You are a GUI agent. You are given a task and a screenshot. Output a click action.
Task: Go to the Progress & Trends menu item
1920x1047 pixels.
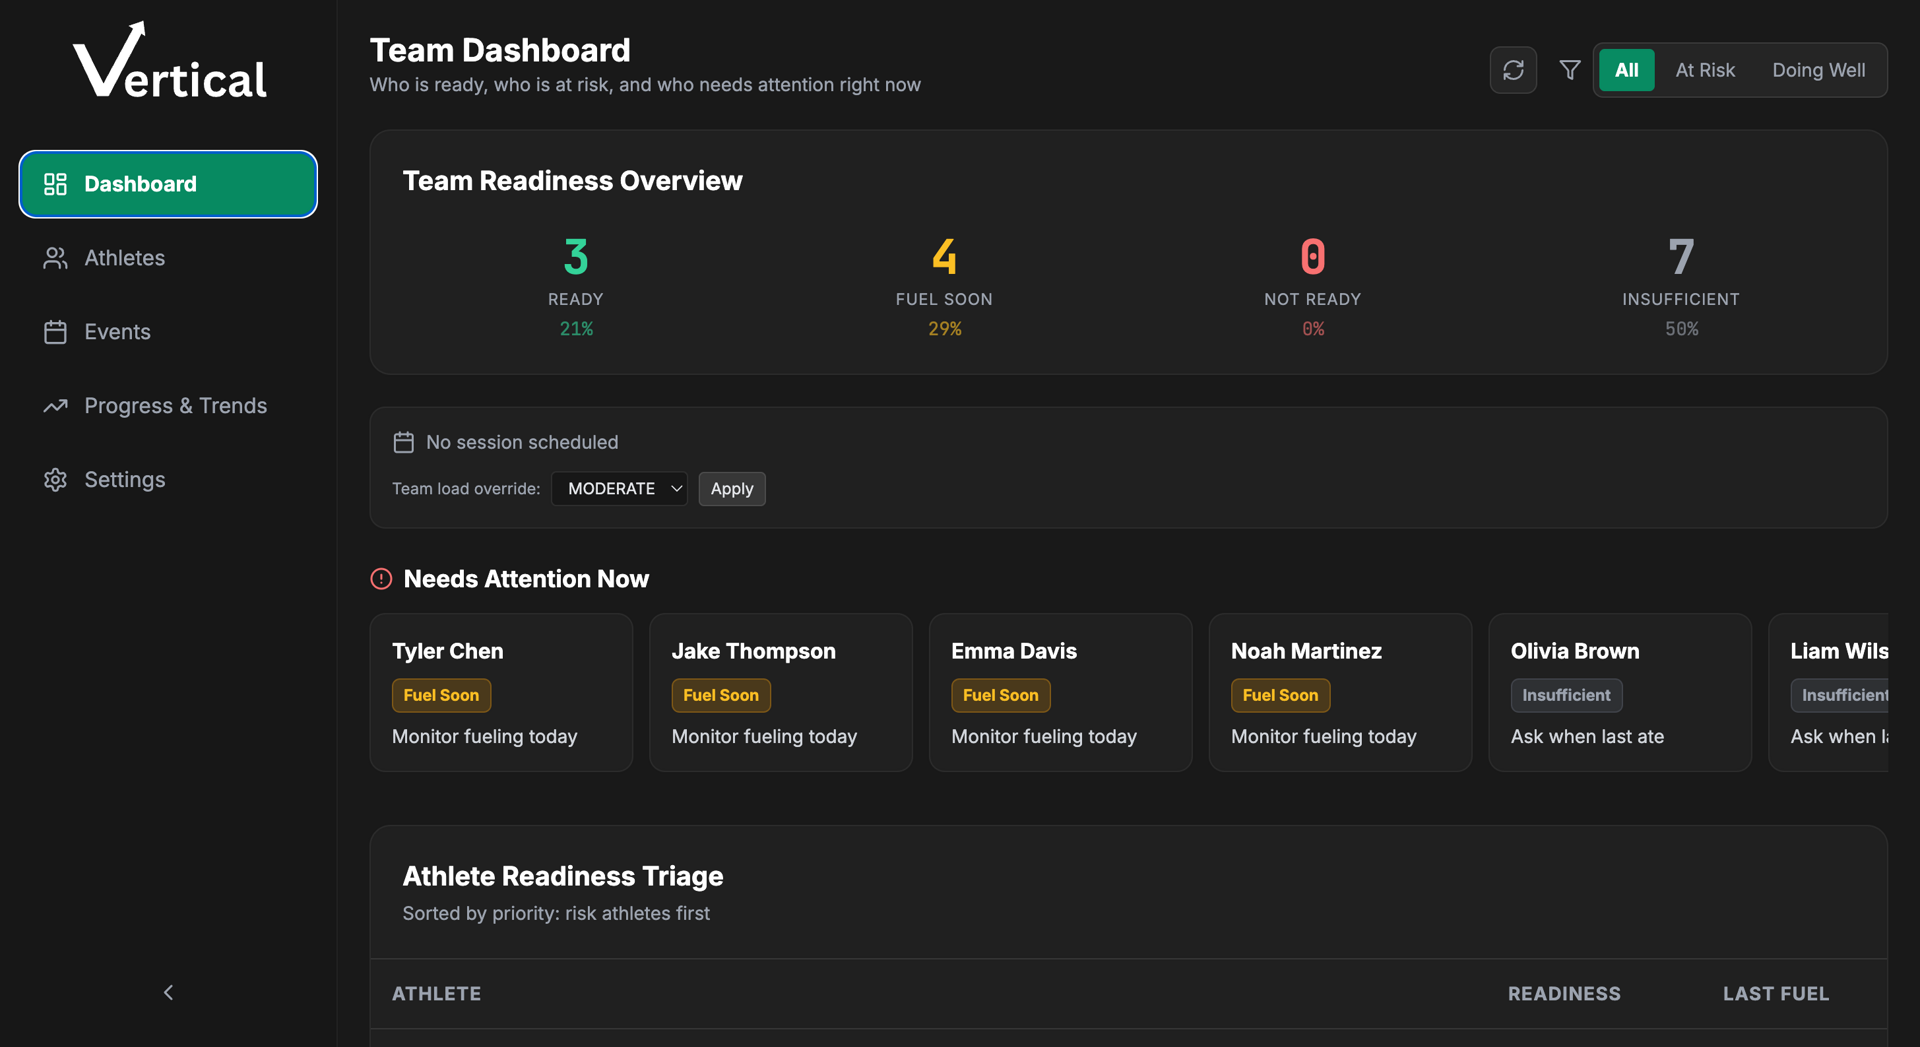point(176,405)
